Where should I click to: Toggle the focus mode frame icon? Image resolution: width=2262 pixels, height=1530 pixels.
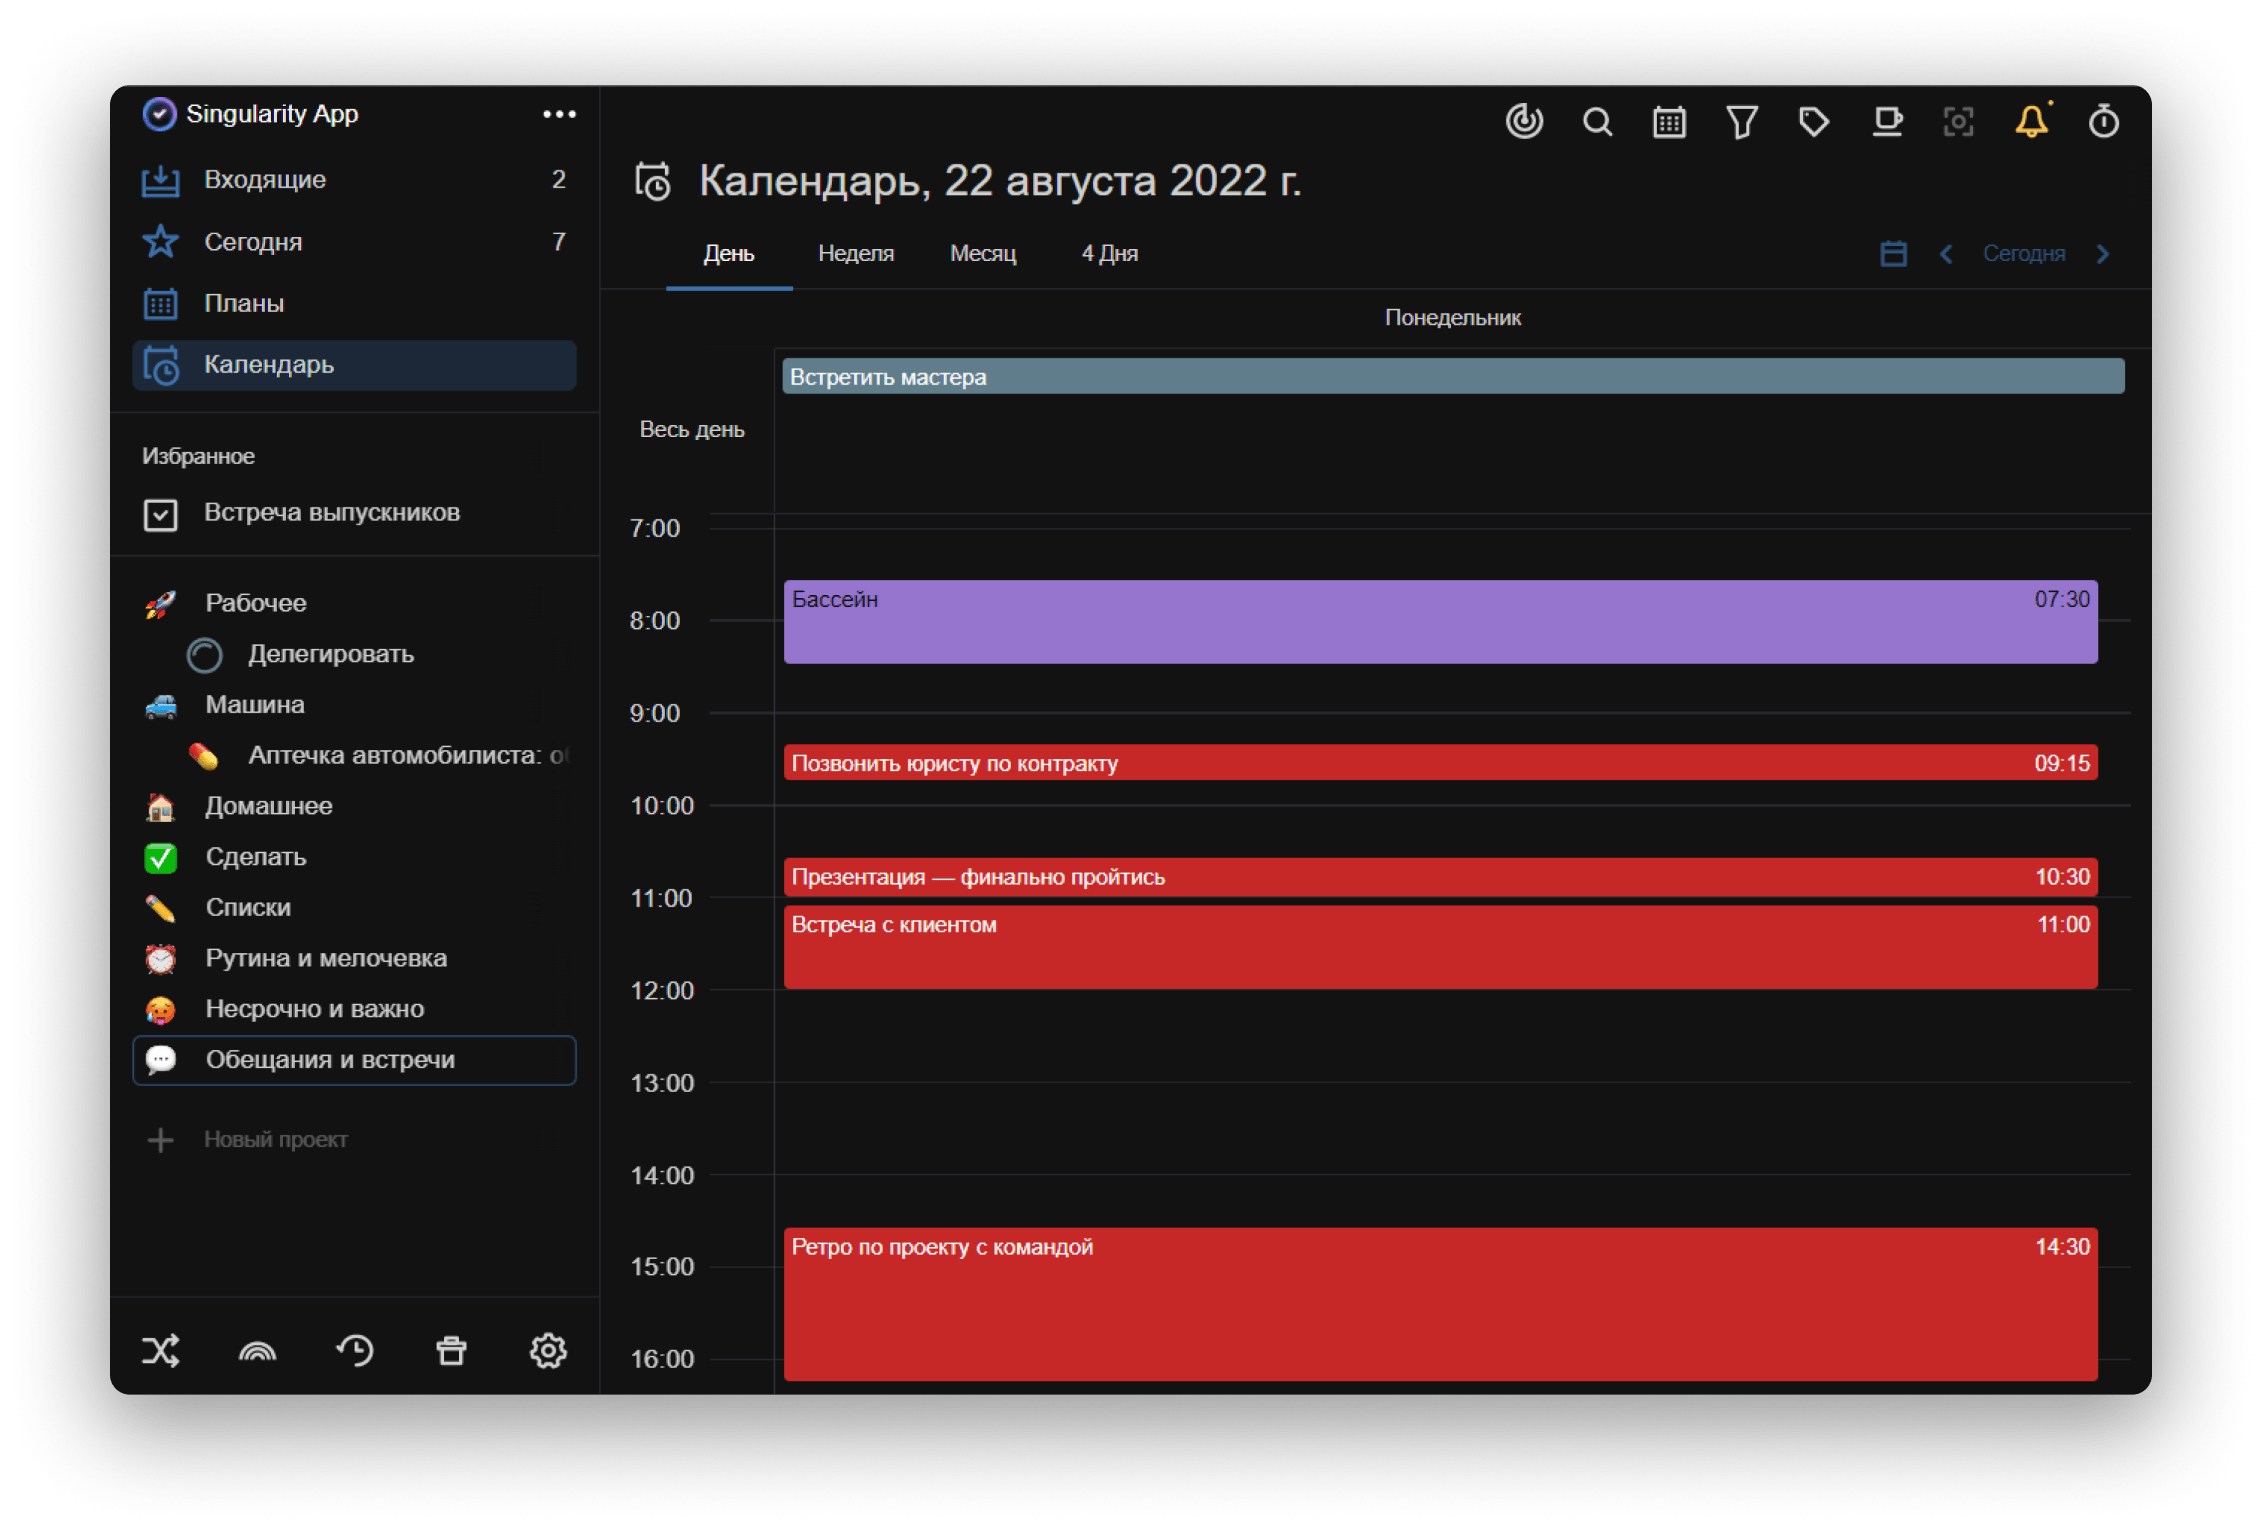click(x=1958, y=122)
